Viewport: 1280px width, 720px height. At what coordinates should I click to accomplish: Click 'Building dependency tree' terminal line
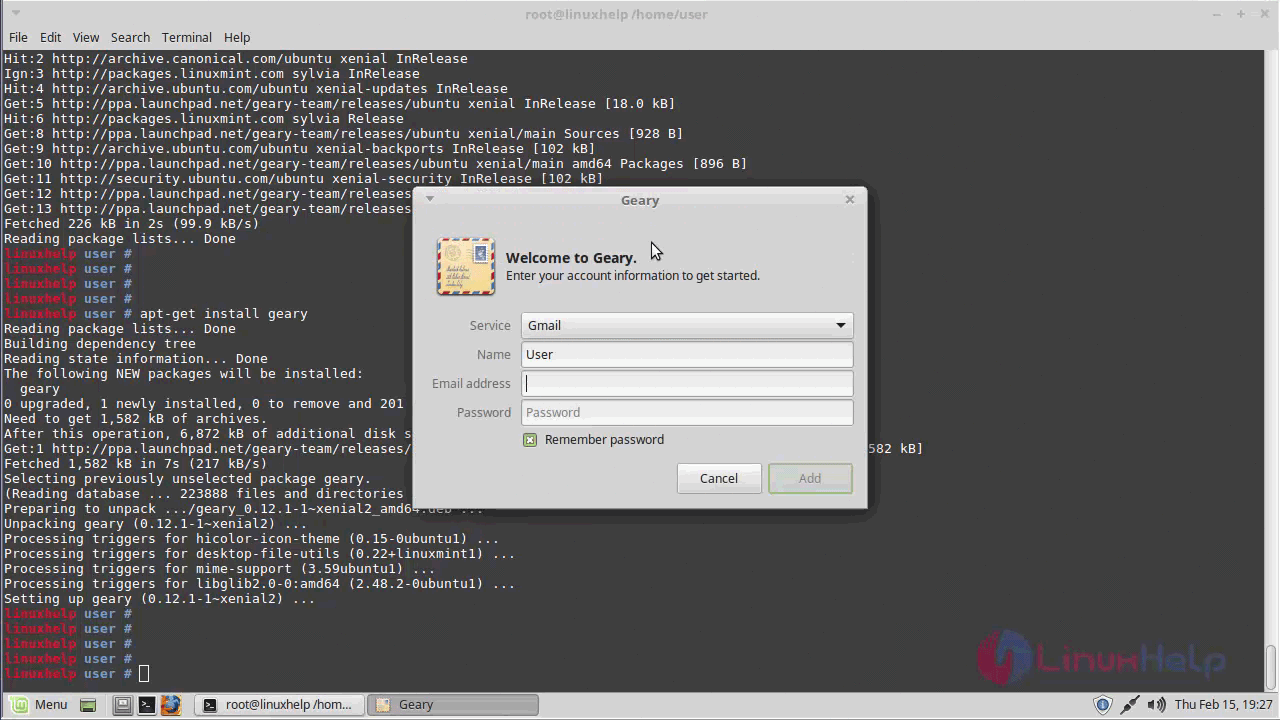(99, 344)
